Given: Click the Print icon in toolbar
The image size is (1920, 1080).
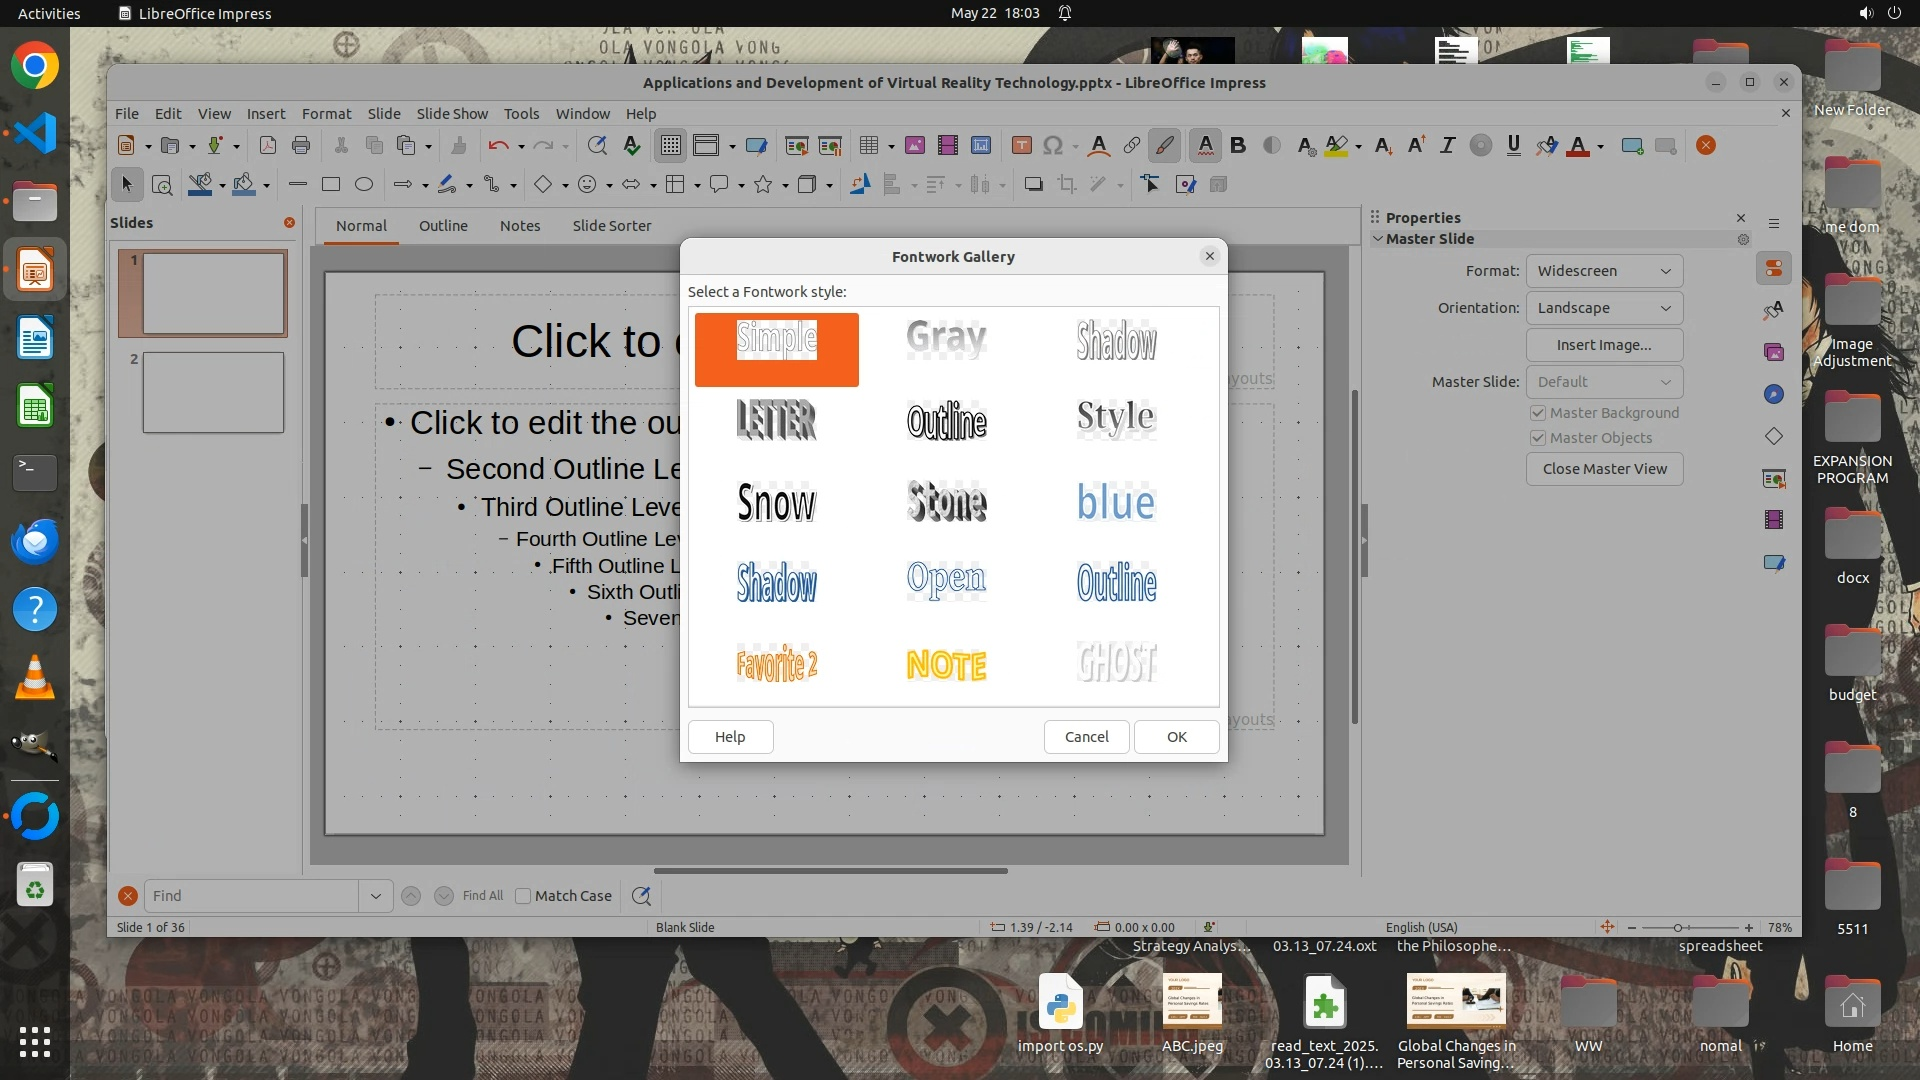Looking at the screenshot, I should click(301, 146).
